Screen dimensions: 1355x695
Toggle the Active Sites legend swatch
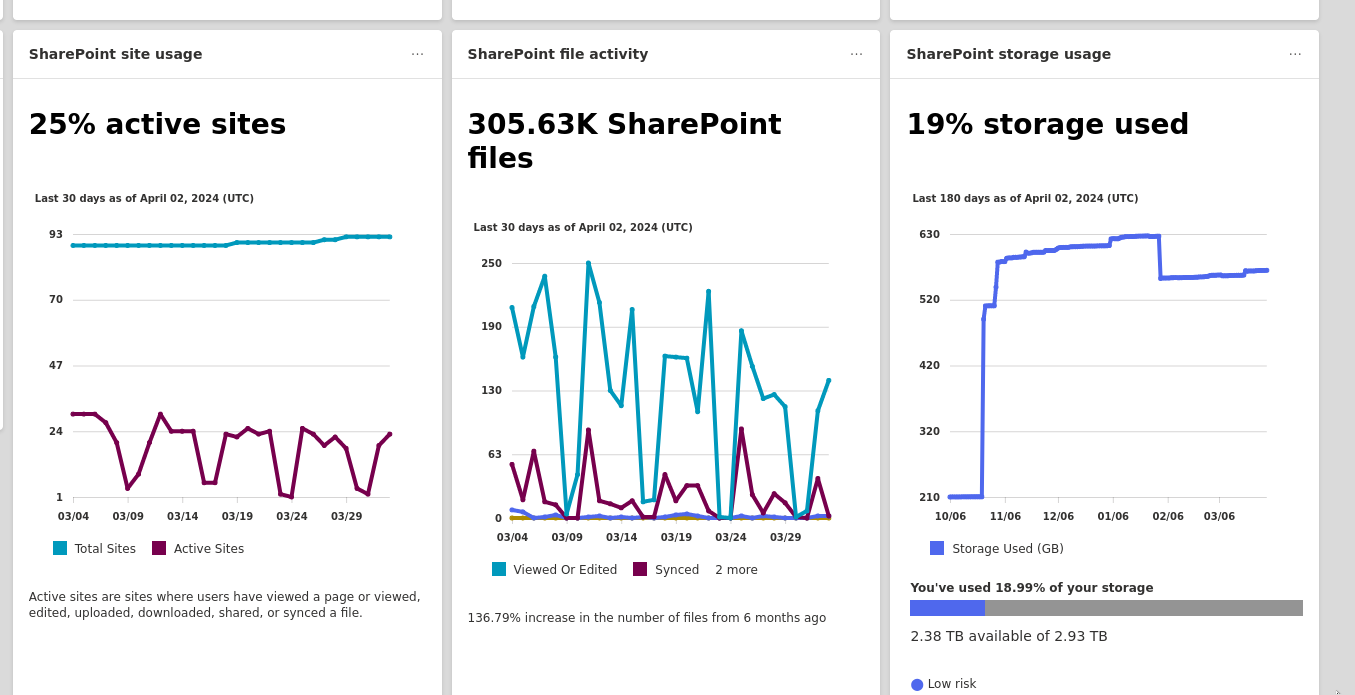[159, 548]
